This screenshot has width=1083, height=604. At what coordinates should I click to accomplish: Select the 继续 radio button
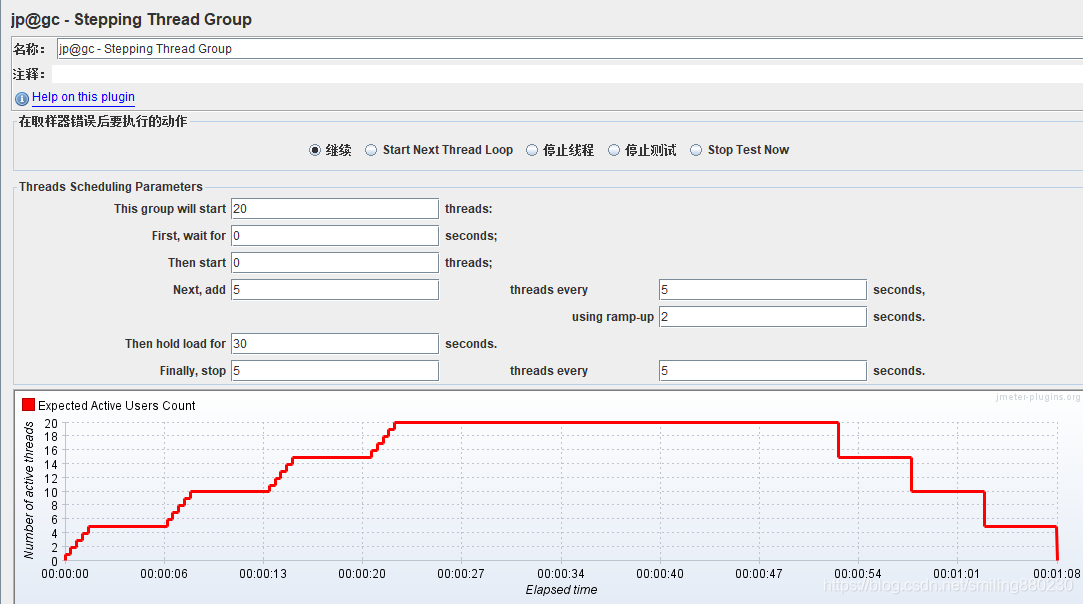coord(315,150)
